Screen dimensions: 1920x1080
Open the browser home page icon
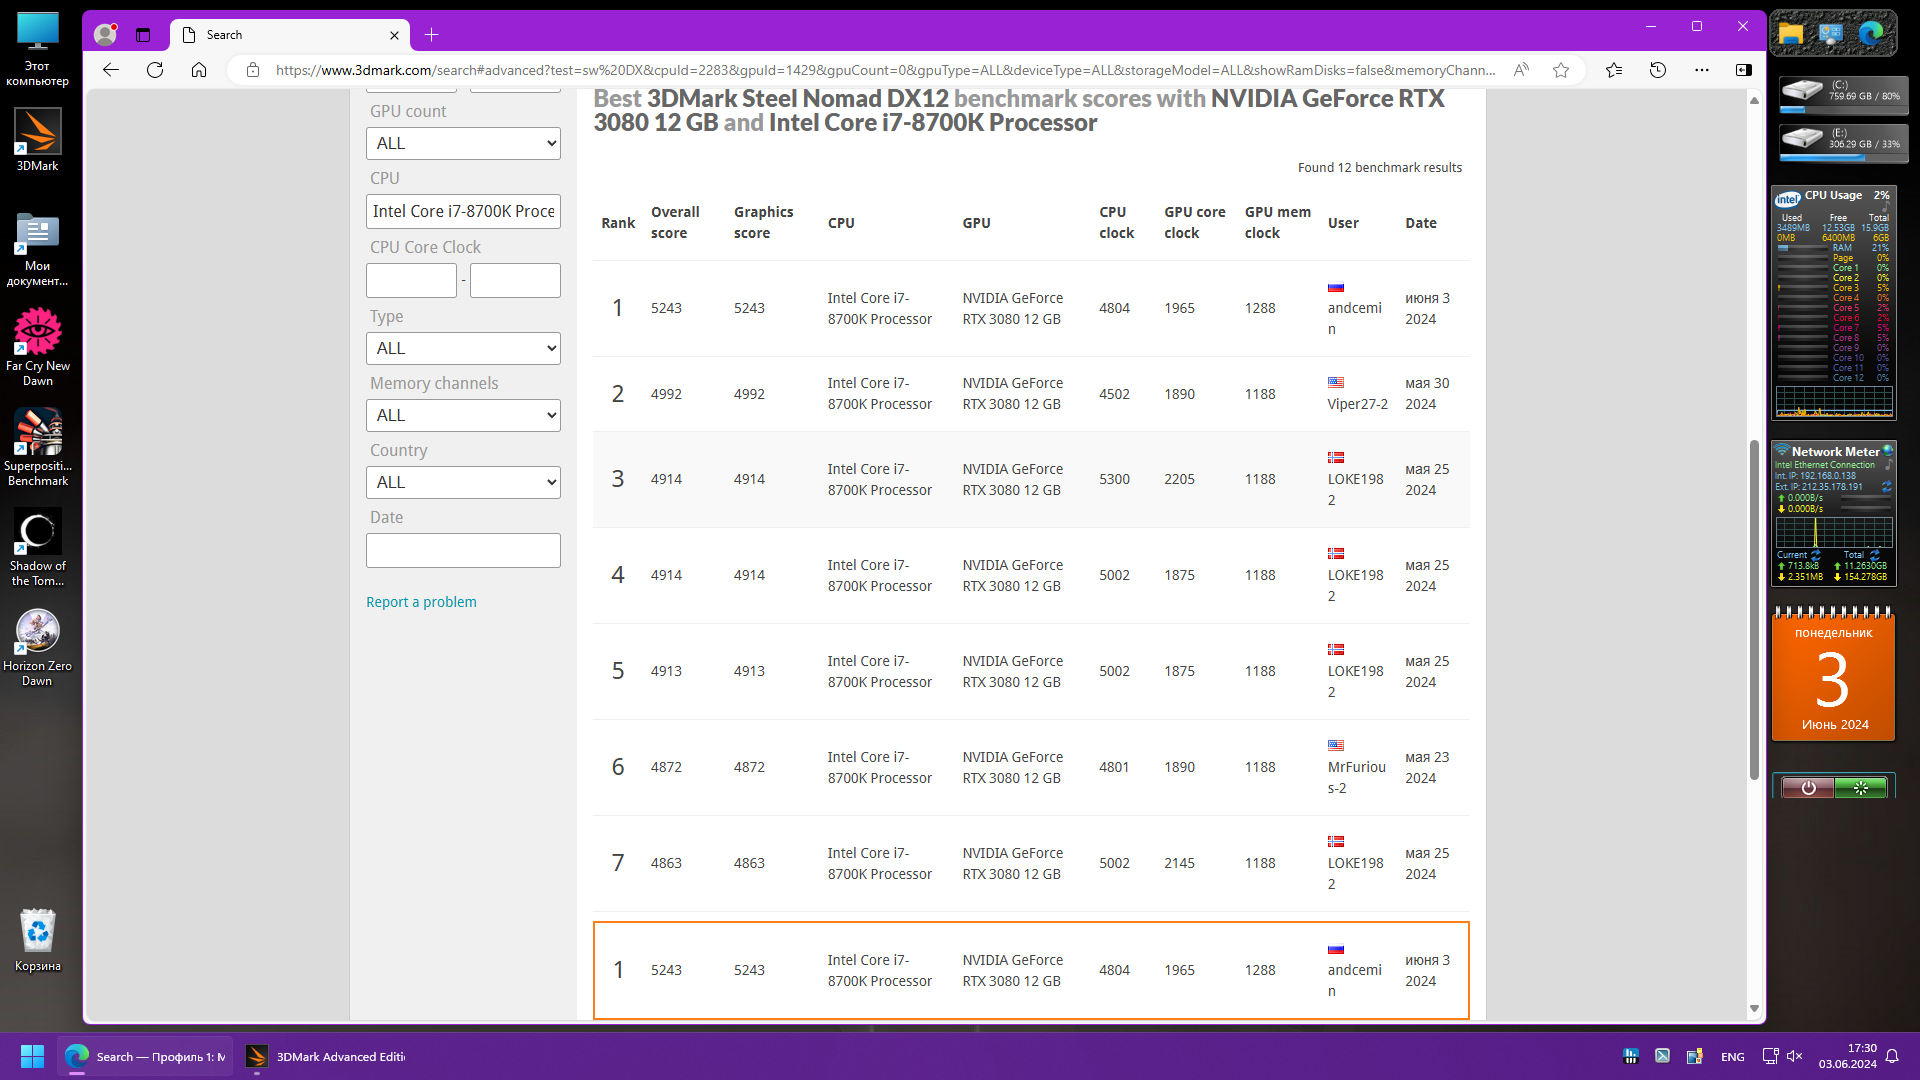[199, 70]
